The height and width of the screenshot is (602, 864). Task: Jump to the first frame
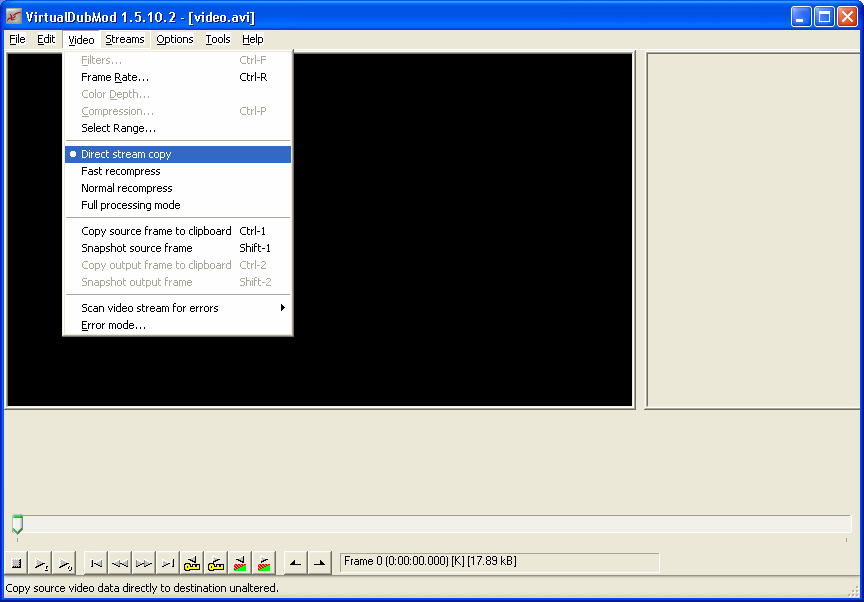click(x=96, y=563)
